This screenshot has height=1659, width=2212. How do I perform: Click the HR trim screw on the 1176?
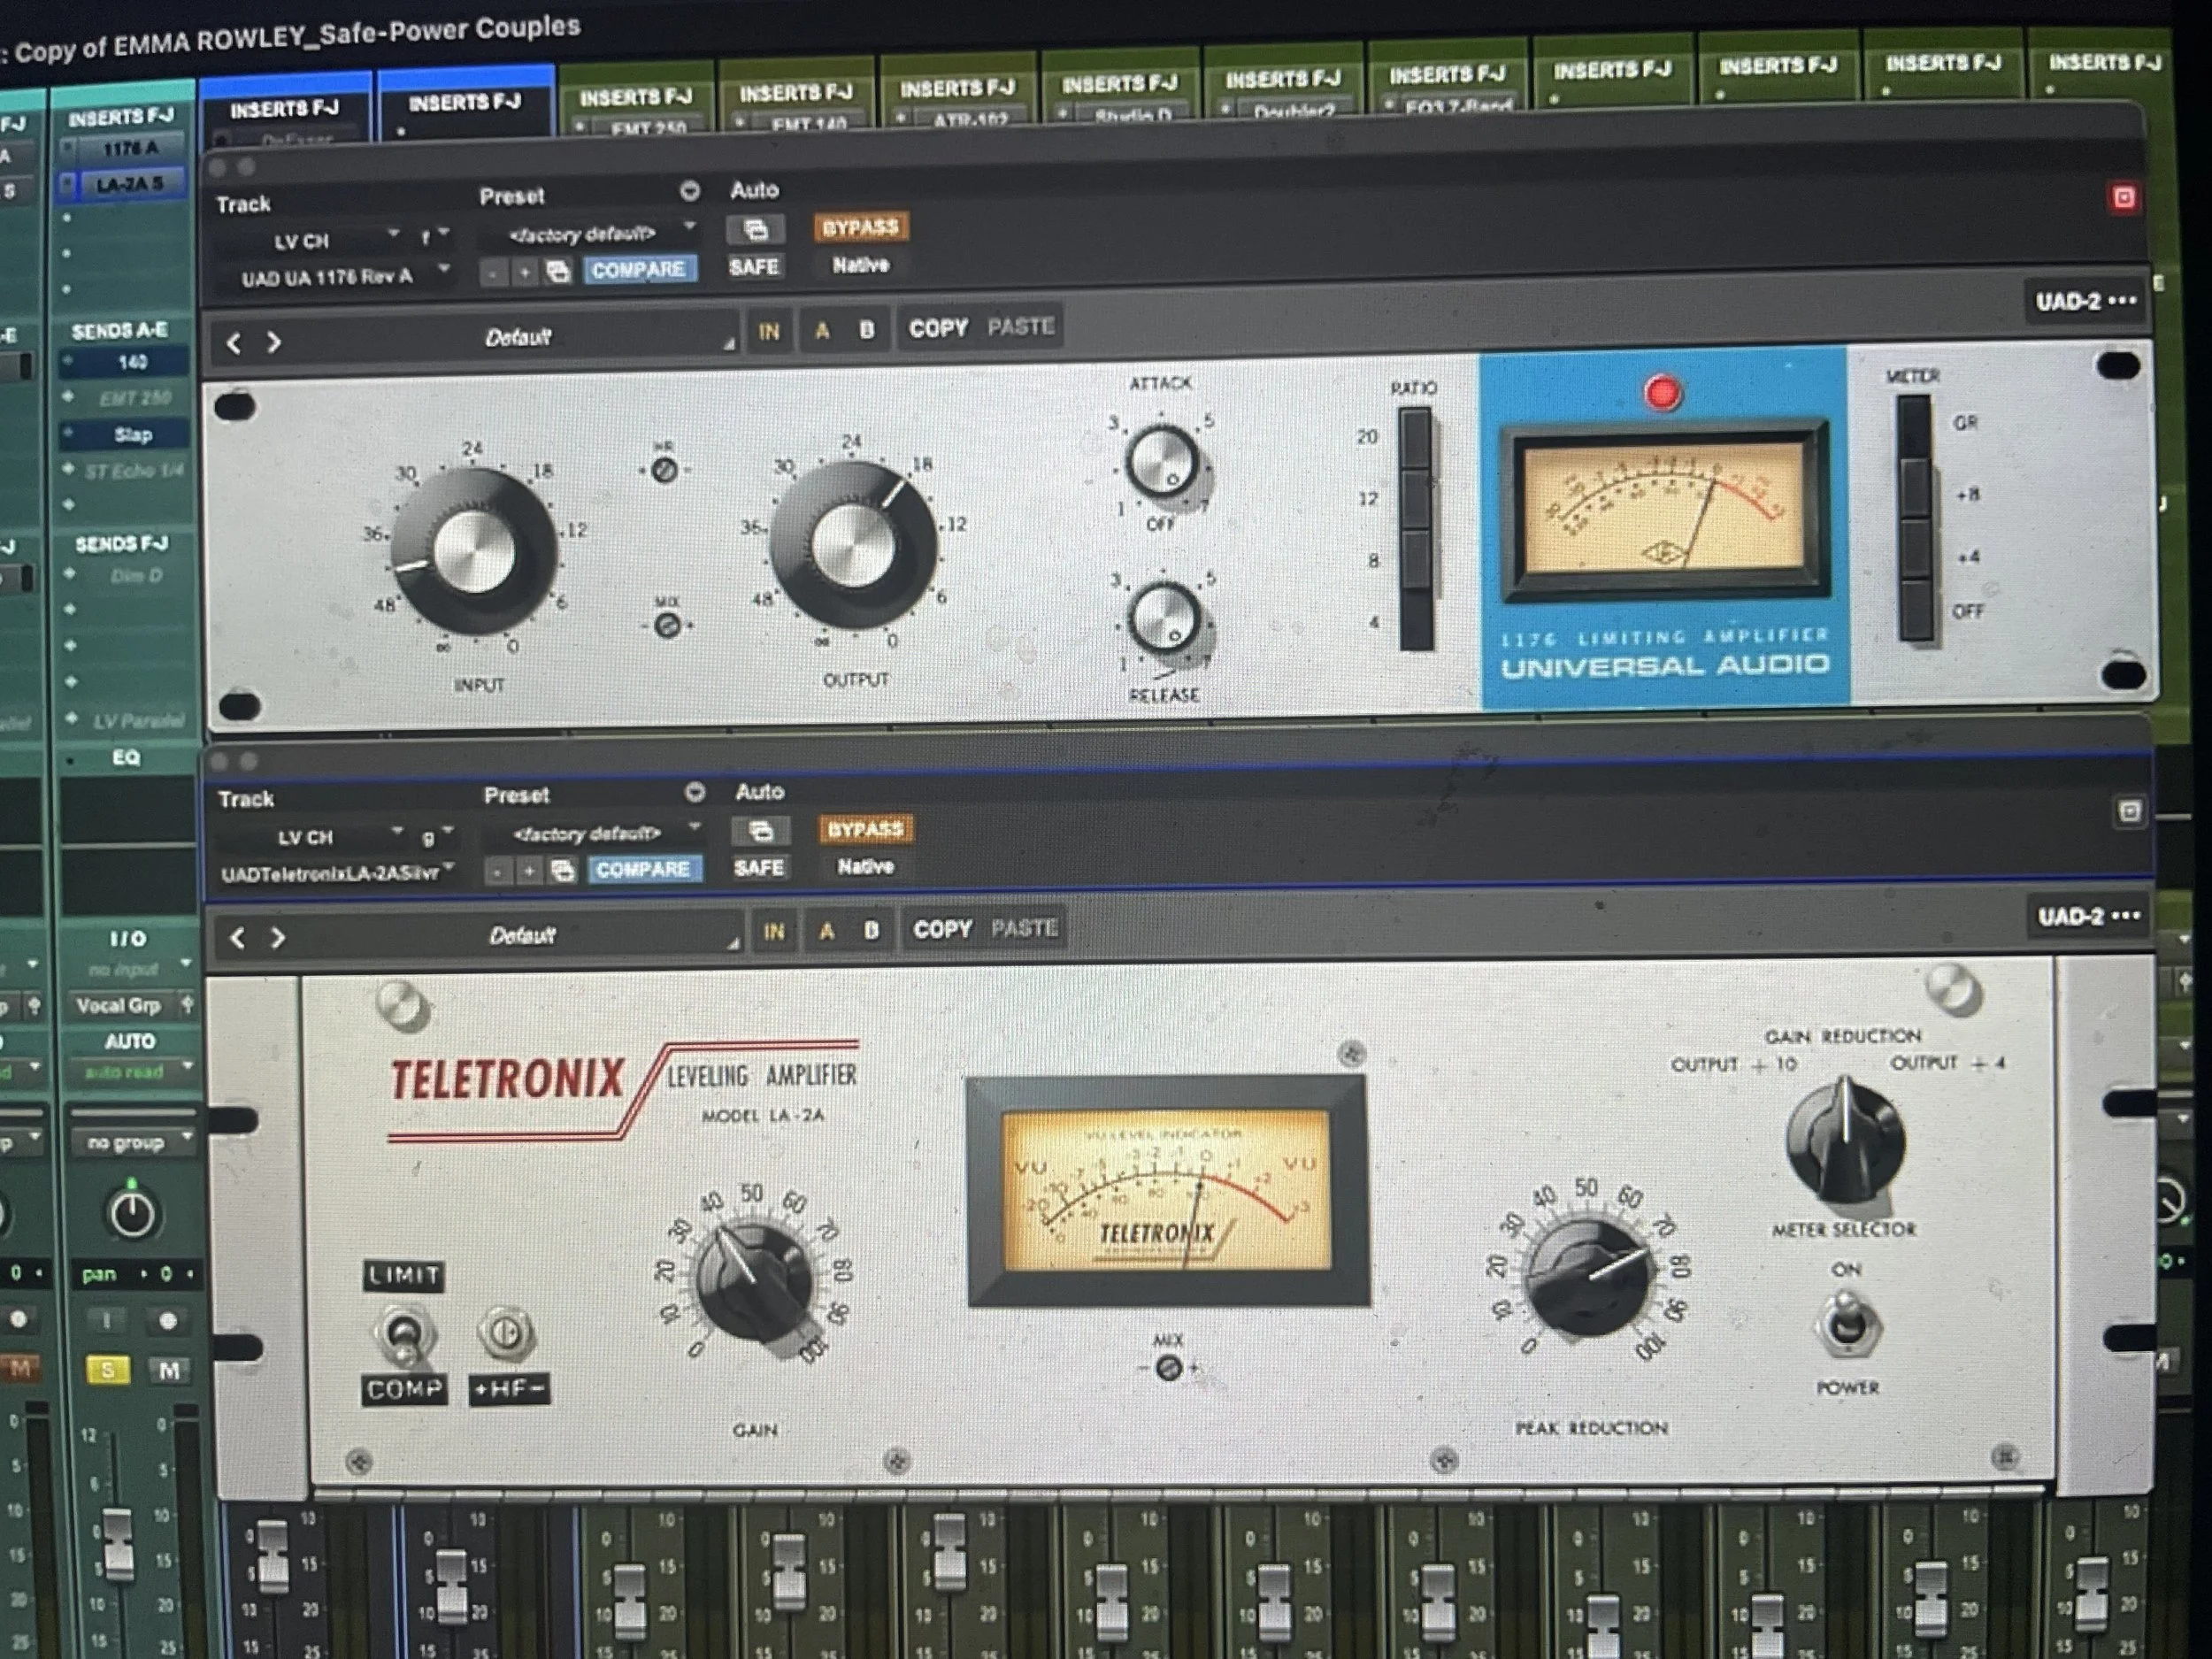pos(664,470)
